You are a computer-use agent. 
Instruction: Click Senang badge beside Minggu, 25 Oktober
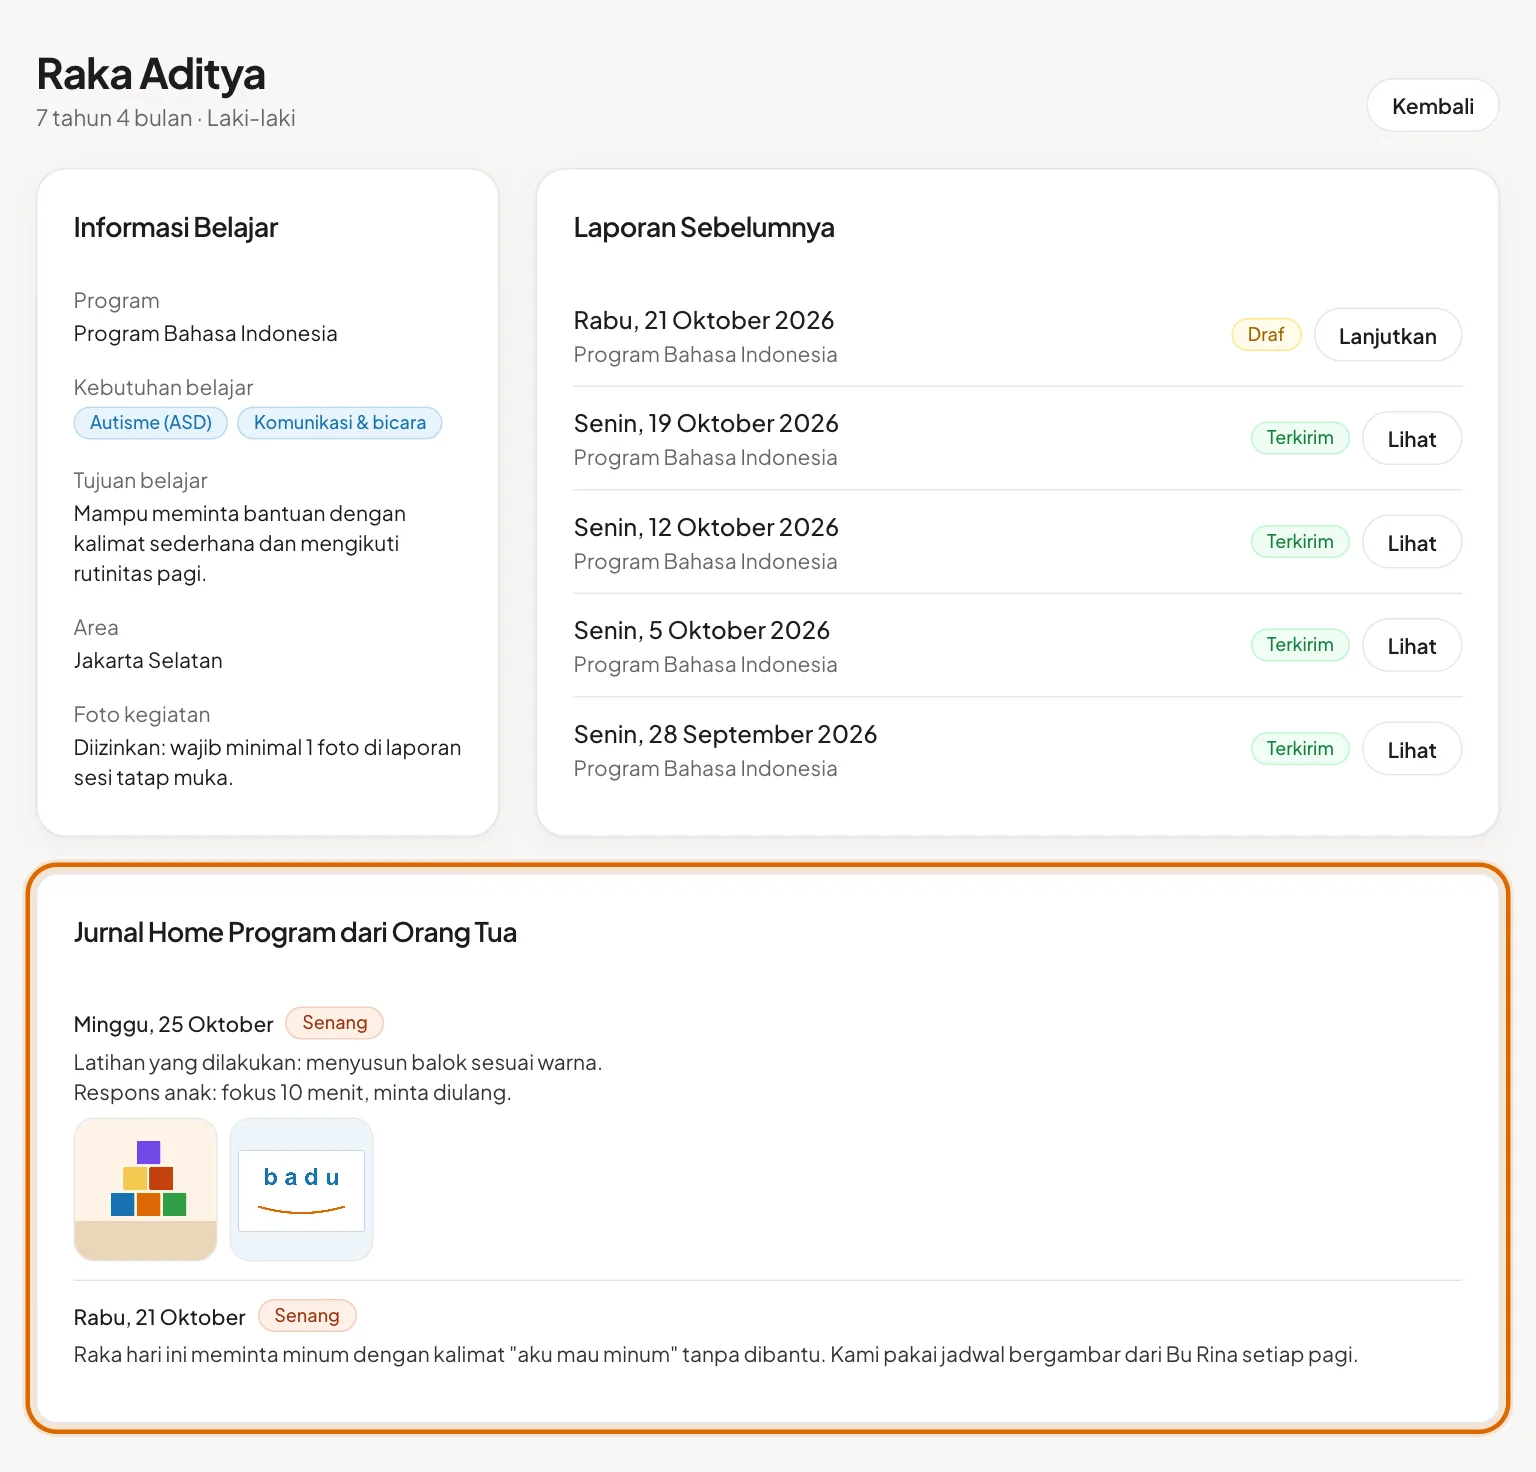coord(334,1023)
